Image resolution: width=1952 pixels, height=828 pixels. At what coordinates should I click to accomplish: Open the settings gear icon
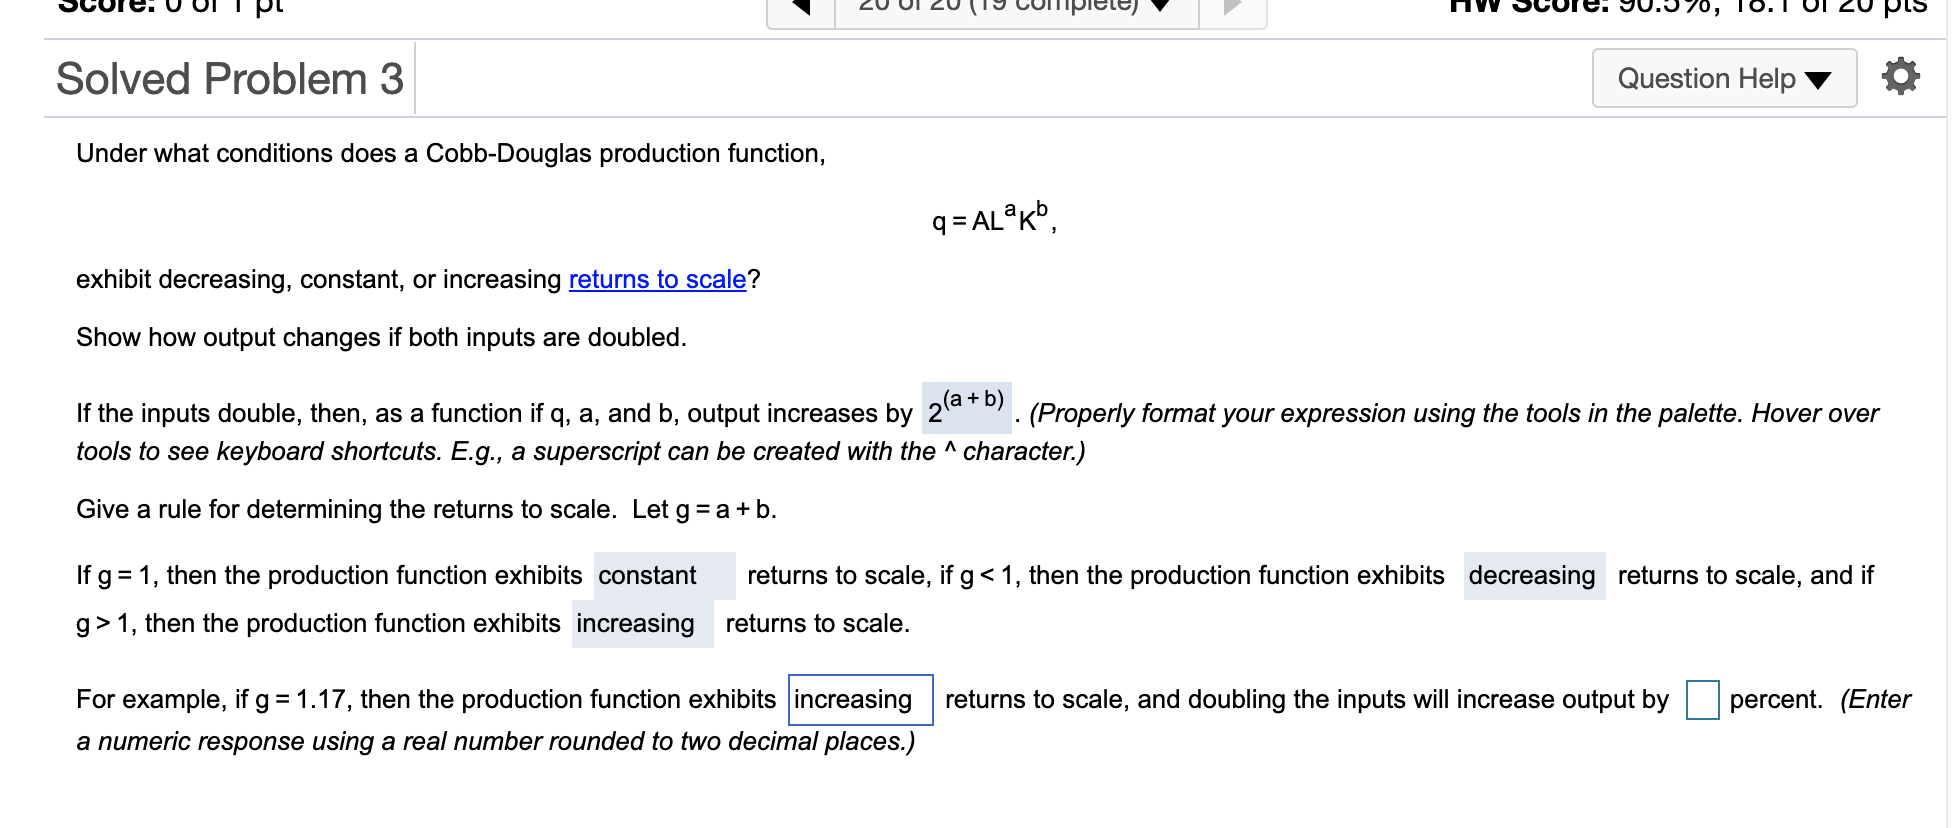tap(1900, 77)
